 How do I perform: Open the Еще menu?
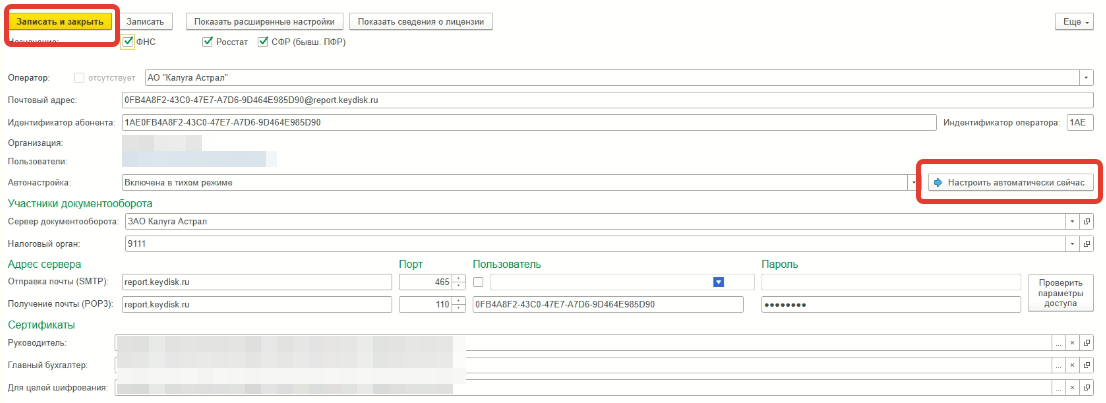pos(1074,21)
